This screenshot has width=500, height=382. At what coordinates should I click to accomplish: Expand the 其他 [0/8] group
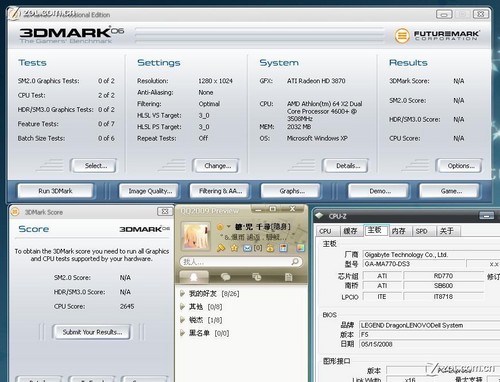pyautogui.click(x=182, y=307)
